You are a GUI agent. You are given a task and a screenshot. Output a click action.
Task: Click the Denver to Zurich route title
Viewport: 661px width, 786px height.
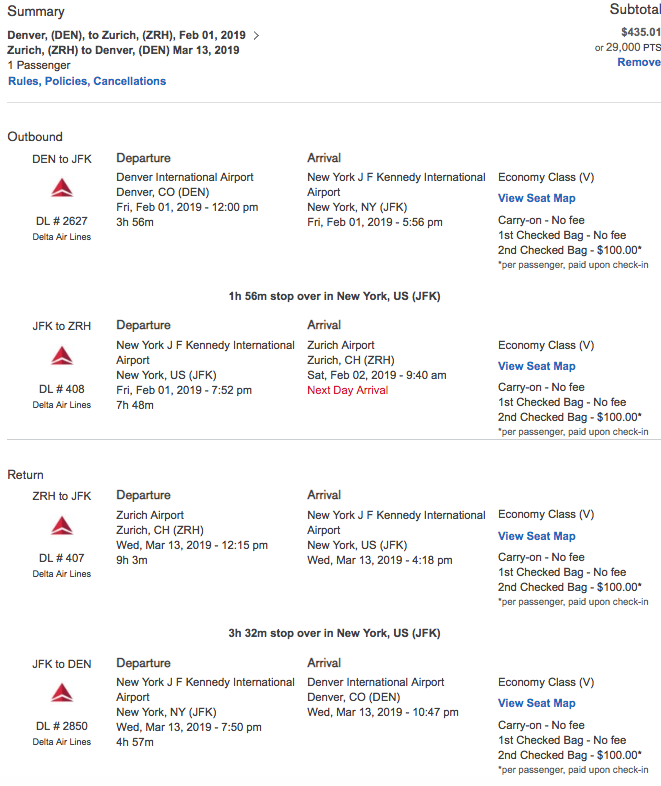(x=126, y=35)
